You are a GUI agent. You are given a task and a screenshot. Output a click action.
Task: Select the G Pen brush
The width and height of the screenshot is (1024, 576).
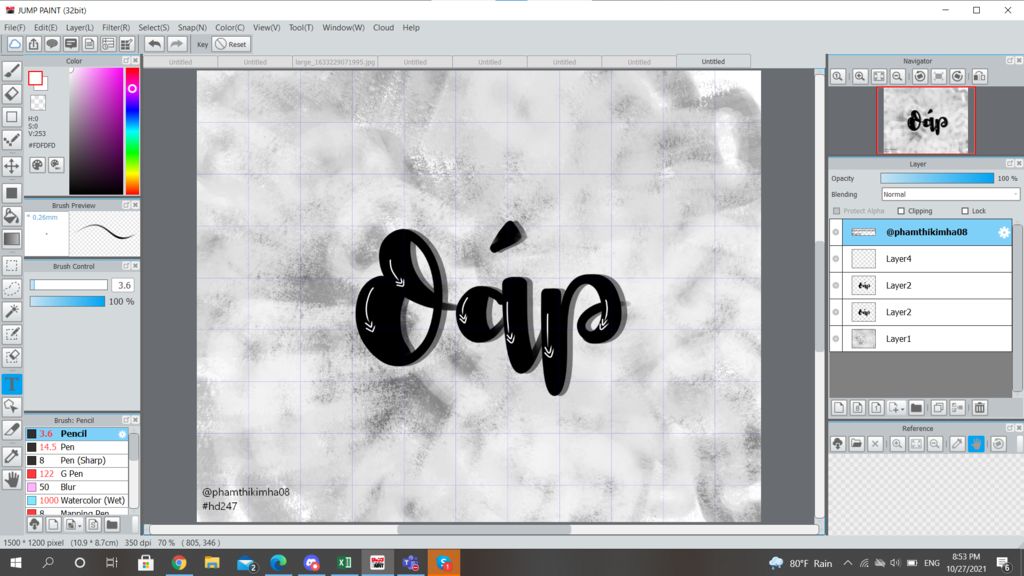[76, 473]
